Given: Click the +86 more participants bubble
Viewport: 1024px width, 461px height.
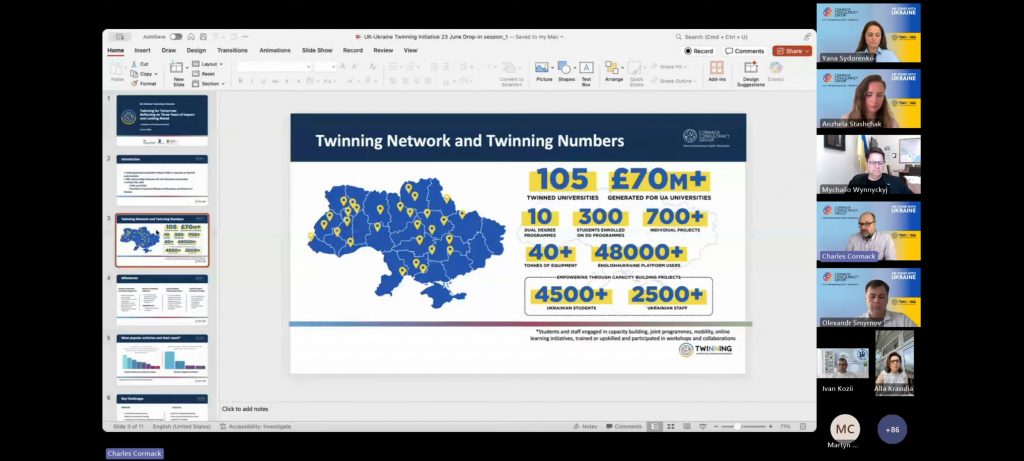Looking at the screenshot, I should pos(892,430).
